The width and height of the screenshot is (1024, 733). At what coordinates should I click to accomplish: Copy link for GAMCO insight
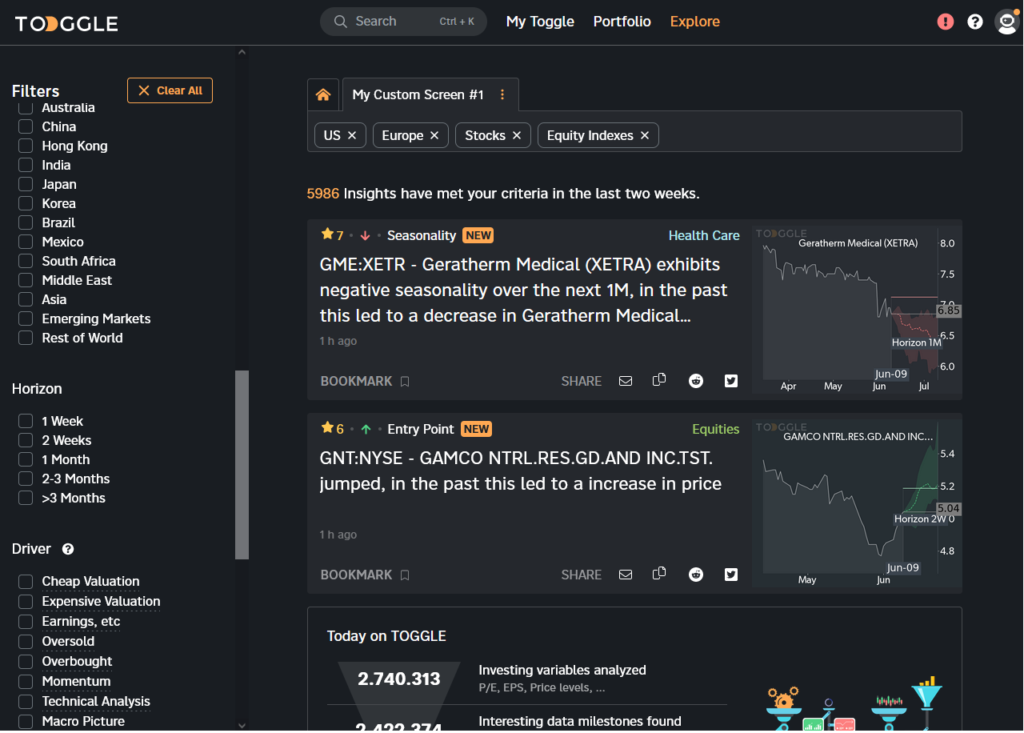click(660, 574)
